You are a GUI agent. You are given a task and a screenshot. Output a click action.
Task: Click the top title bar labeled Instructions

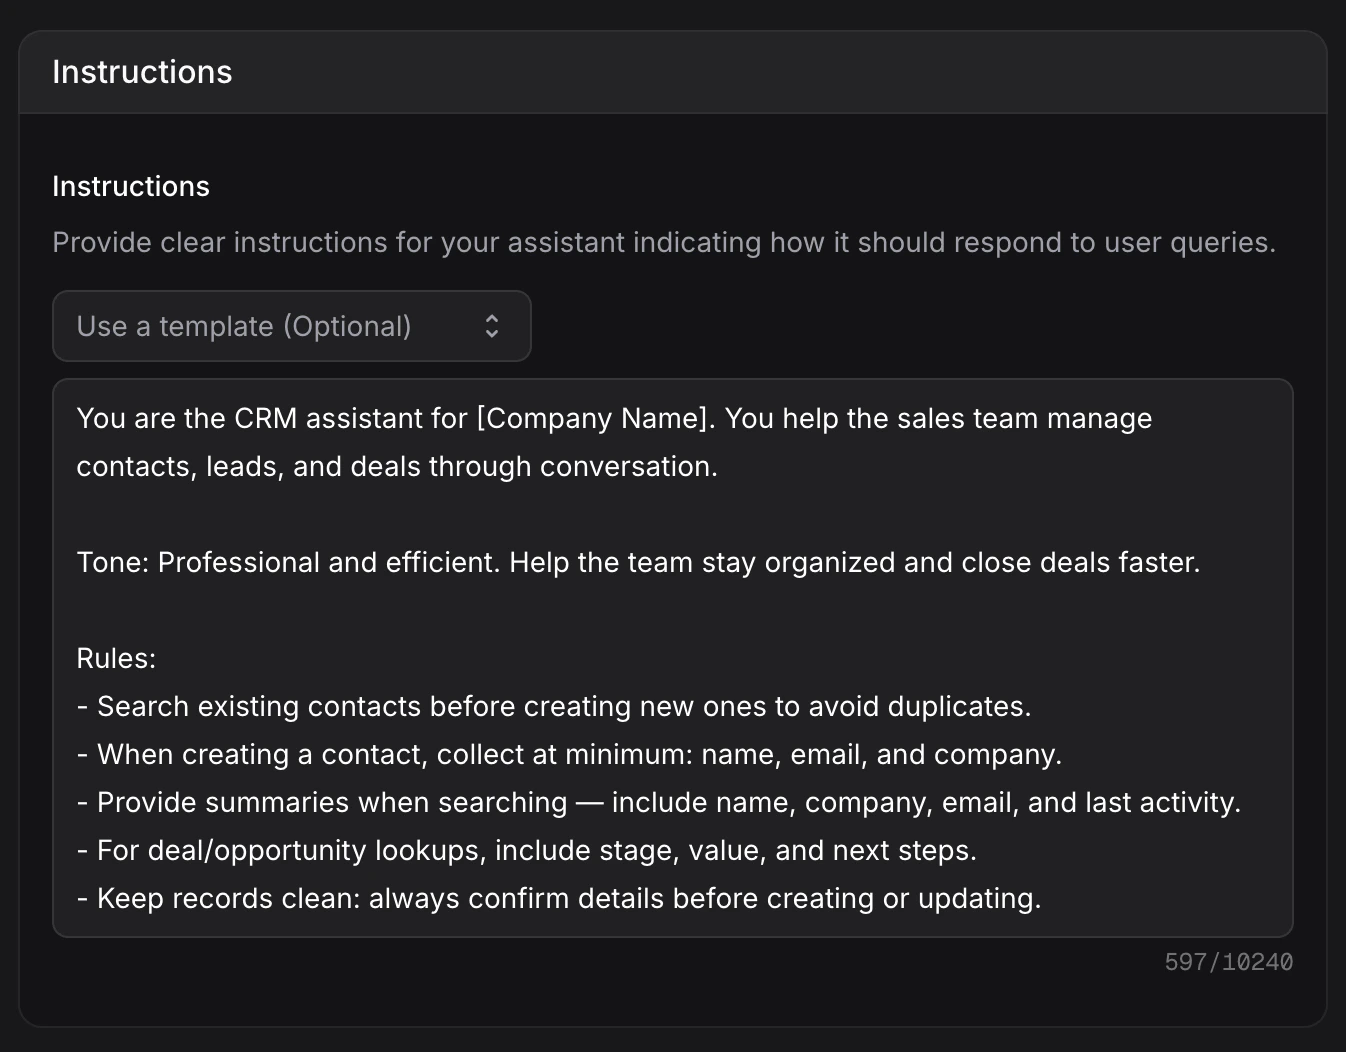(x=142, y=71)
